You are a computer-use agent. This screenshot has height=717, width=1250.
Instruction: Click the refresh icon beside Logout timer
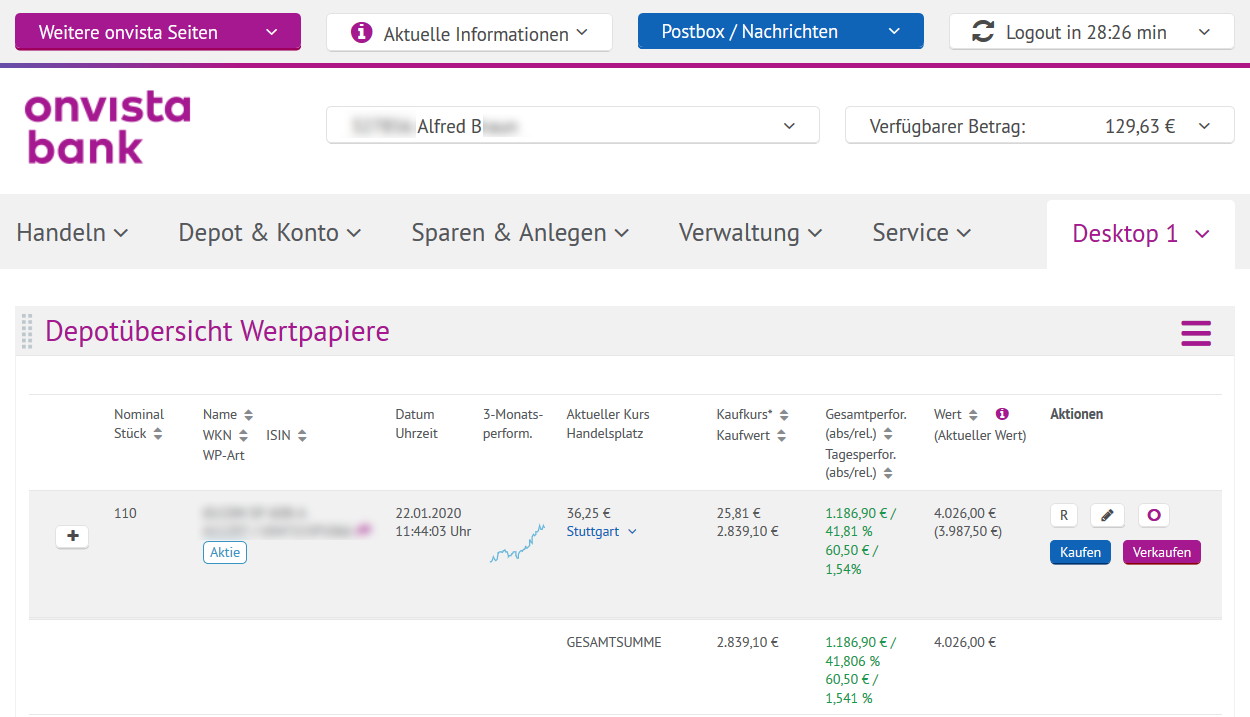[983, 32]
